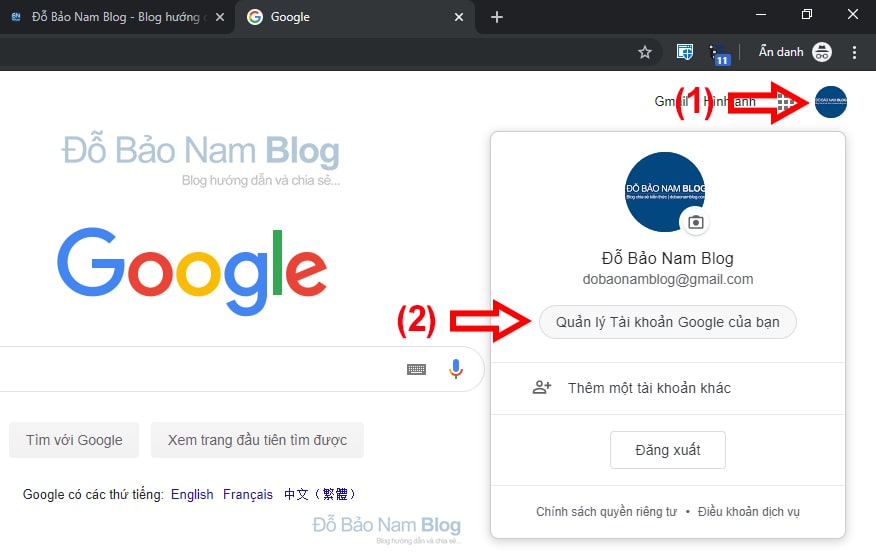Restore down the Chrome window
Screen dimensions: 876x558
pyautogui.click(x=806, y=15)
